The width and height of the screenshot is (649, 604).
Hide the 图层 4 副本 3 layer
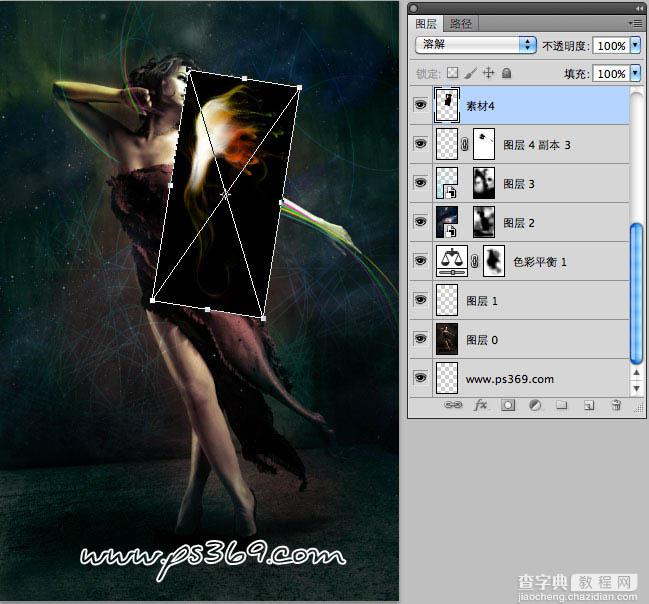(x=421, y=144)
